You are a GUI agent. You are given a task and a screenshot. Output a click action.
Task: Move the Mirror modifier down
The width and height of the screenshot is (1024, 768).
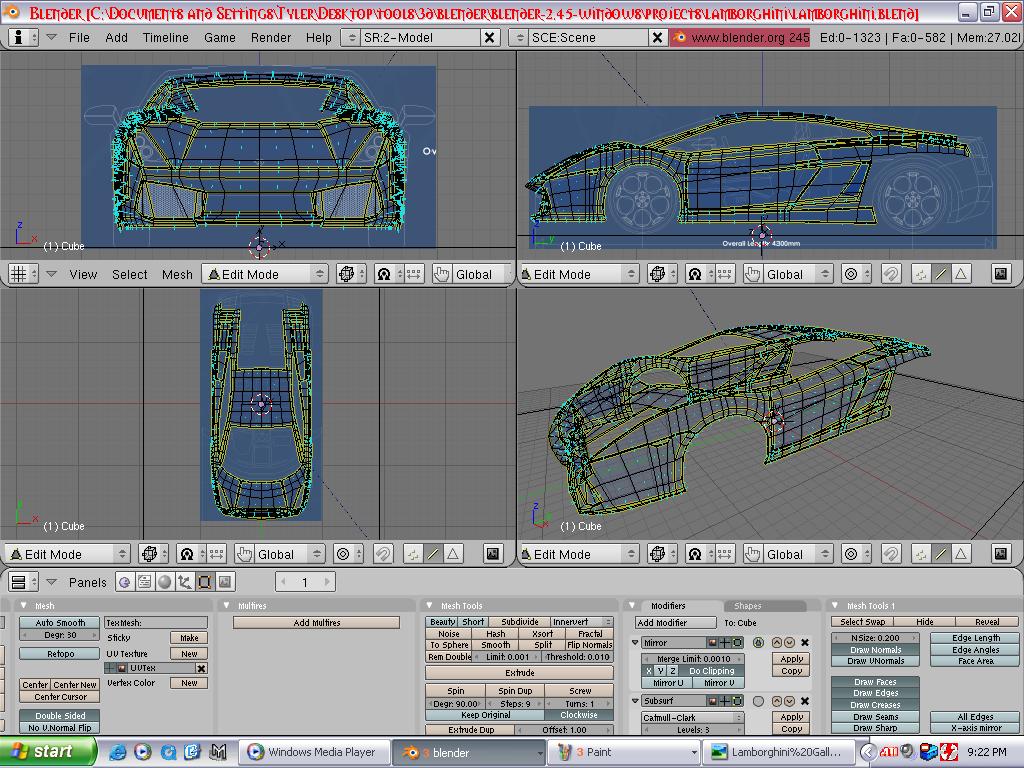point(789,643)
